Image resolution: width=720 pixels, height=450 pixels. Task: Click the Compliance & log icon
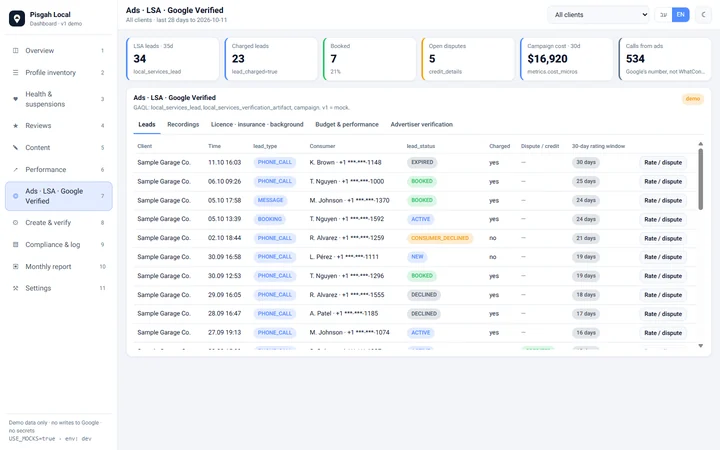16,245
